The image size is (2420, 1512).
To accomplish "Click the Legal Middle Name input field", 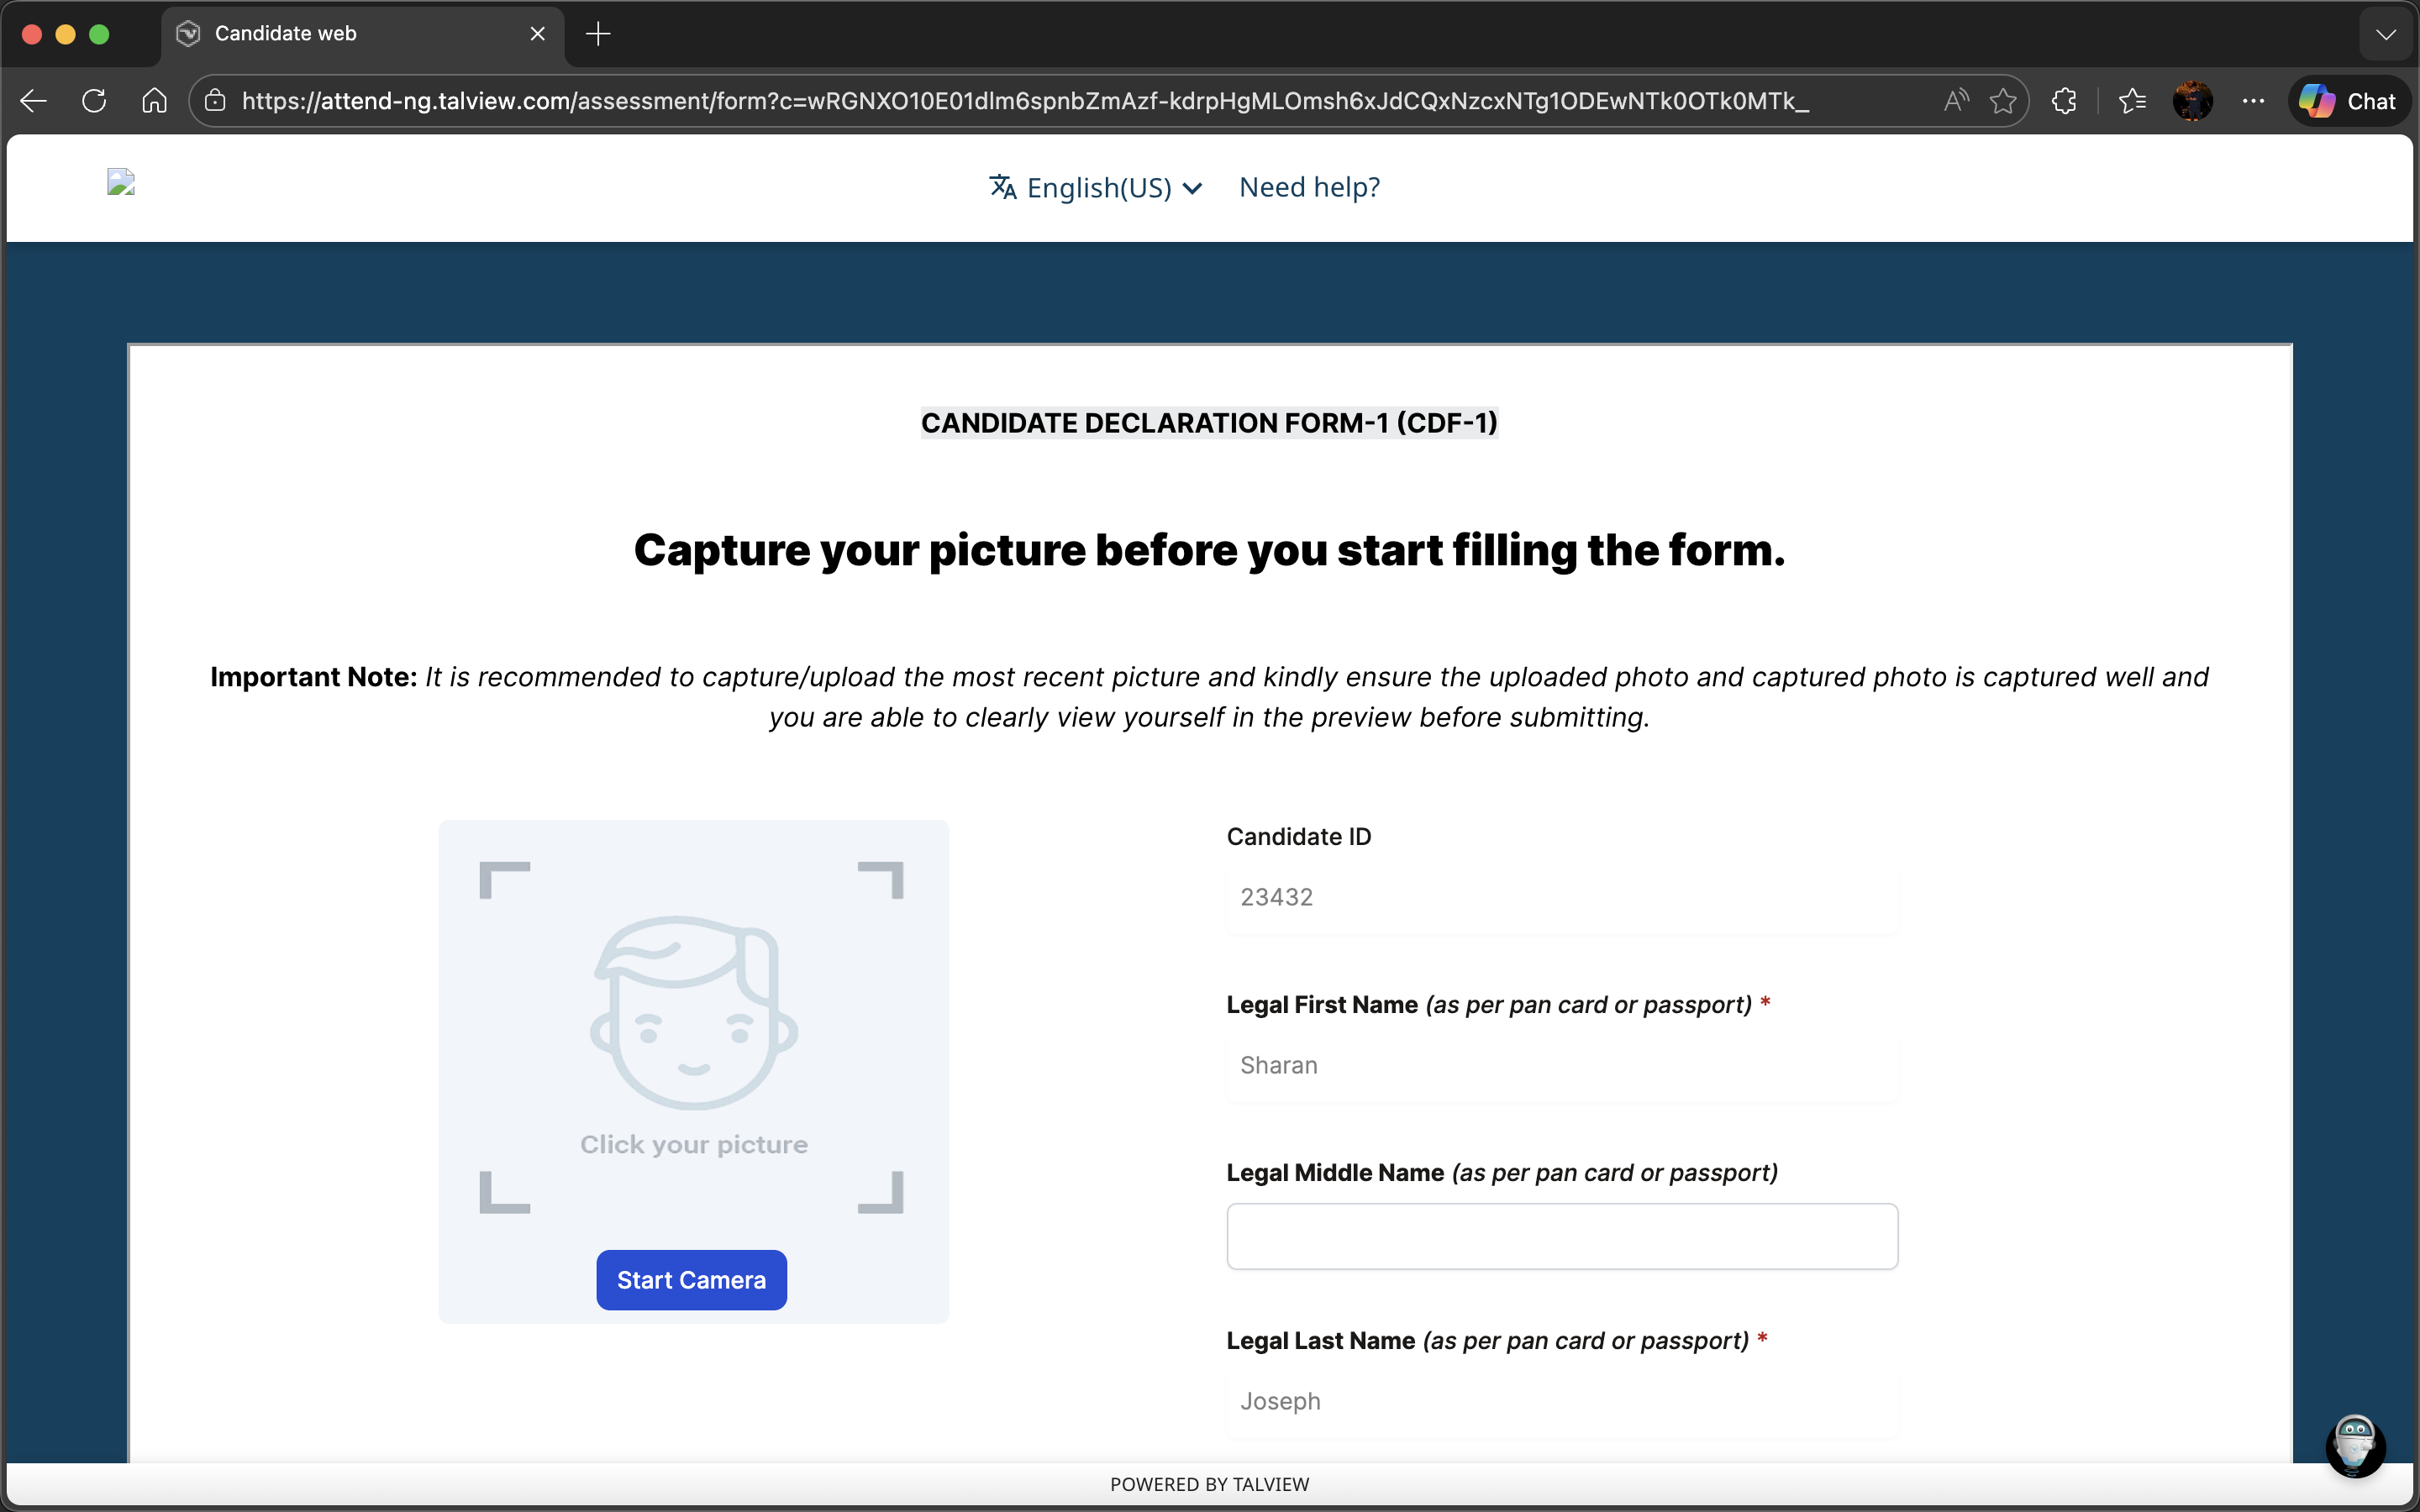I will 1561,1236.
